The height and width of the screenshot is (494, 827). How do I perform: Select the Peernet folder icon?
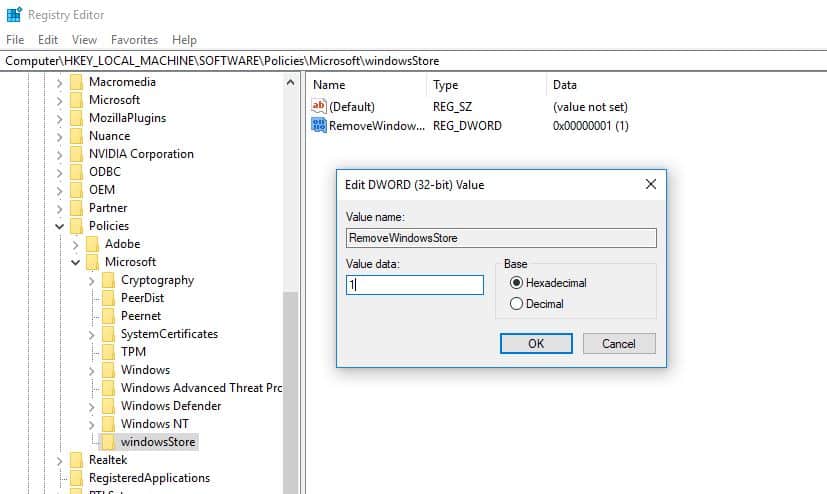tap(109, 315)
